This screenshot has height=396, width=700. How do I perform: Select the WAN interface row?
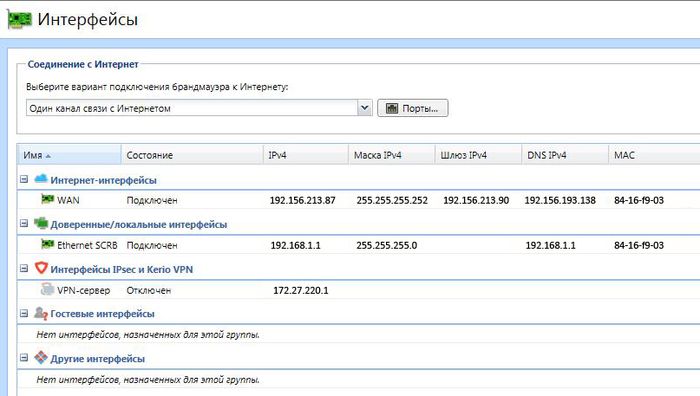point(358,200)
